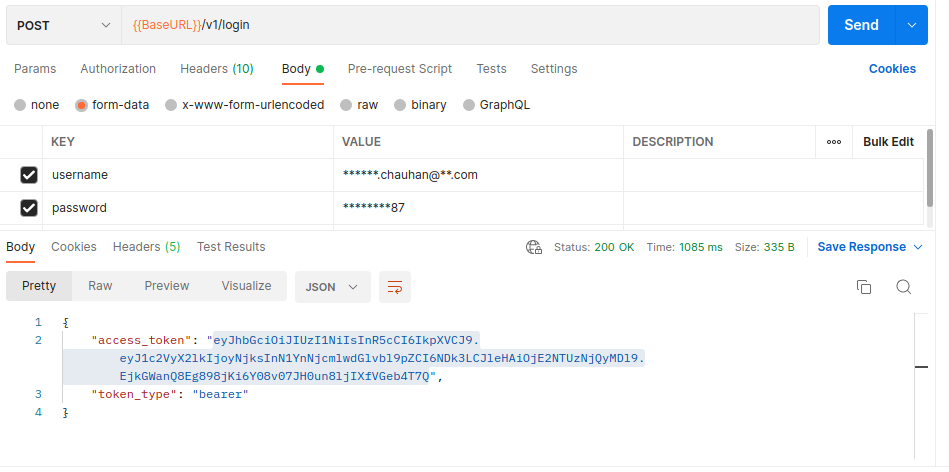Open the Params tab

[35, 69]
